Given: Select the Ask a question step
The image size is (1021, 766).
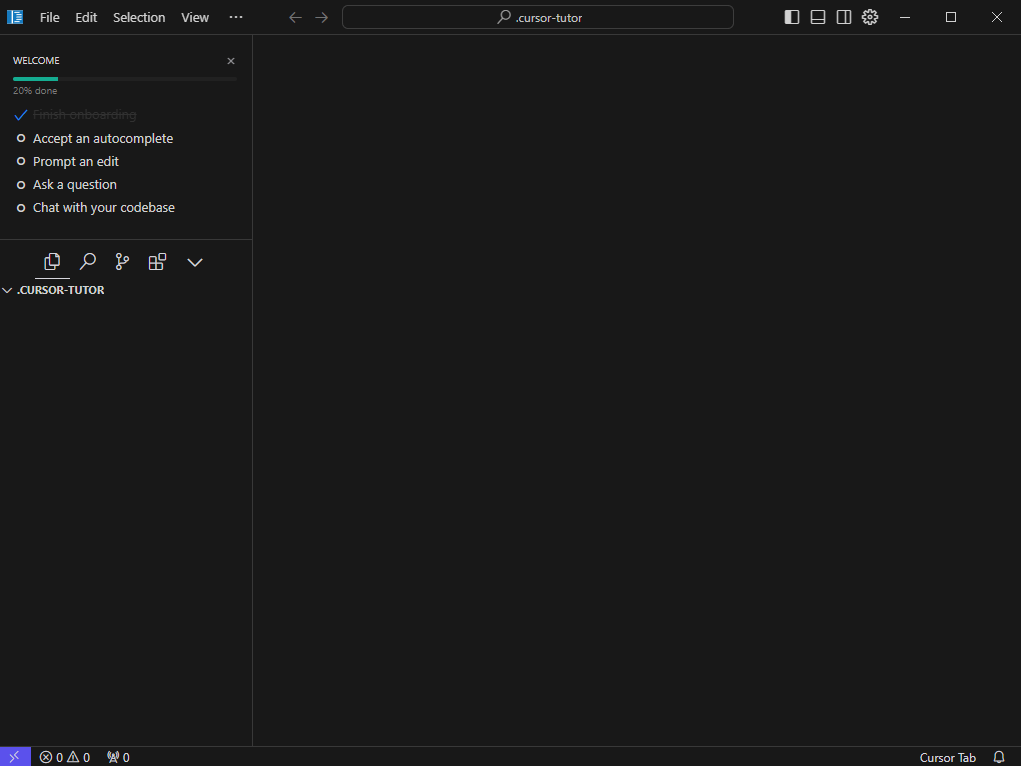Looking at the screenshot, I should point(75,185).
